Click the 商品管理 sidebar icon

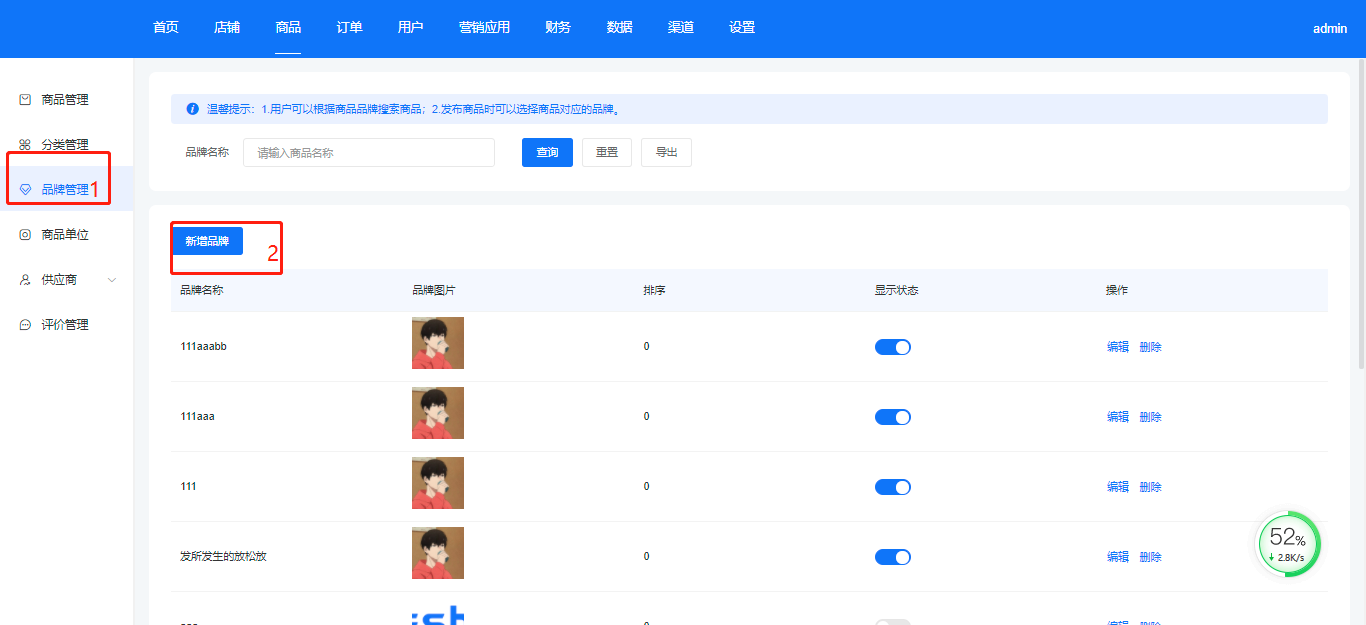(25, 100)
